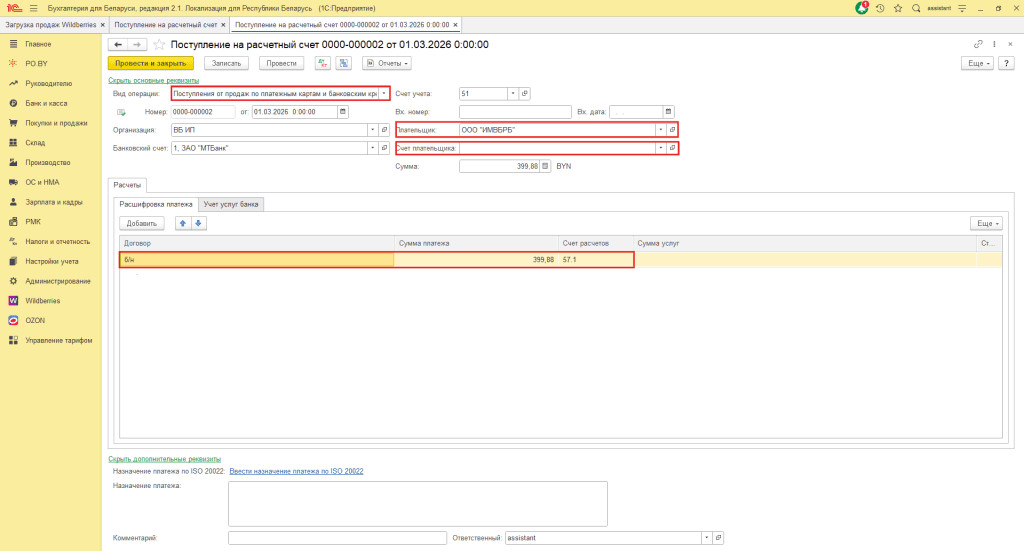
Task: Open Плательщик dropdown list
Action: click(660, 130)
